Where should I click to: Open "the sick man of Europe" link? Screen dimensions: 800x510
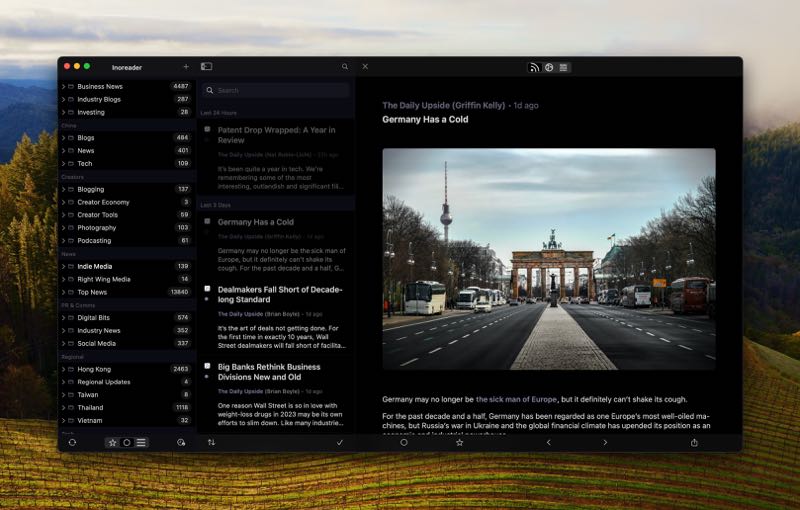[x=516, y=399]
